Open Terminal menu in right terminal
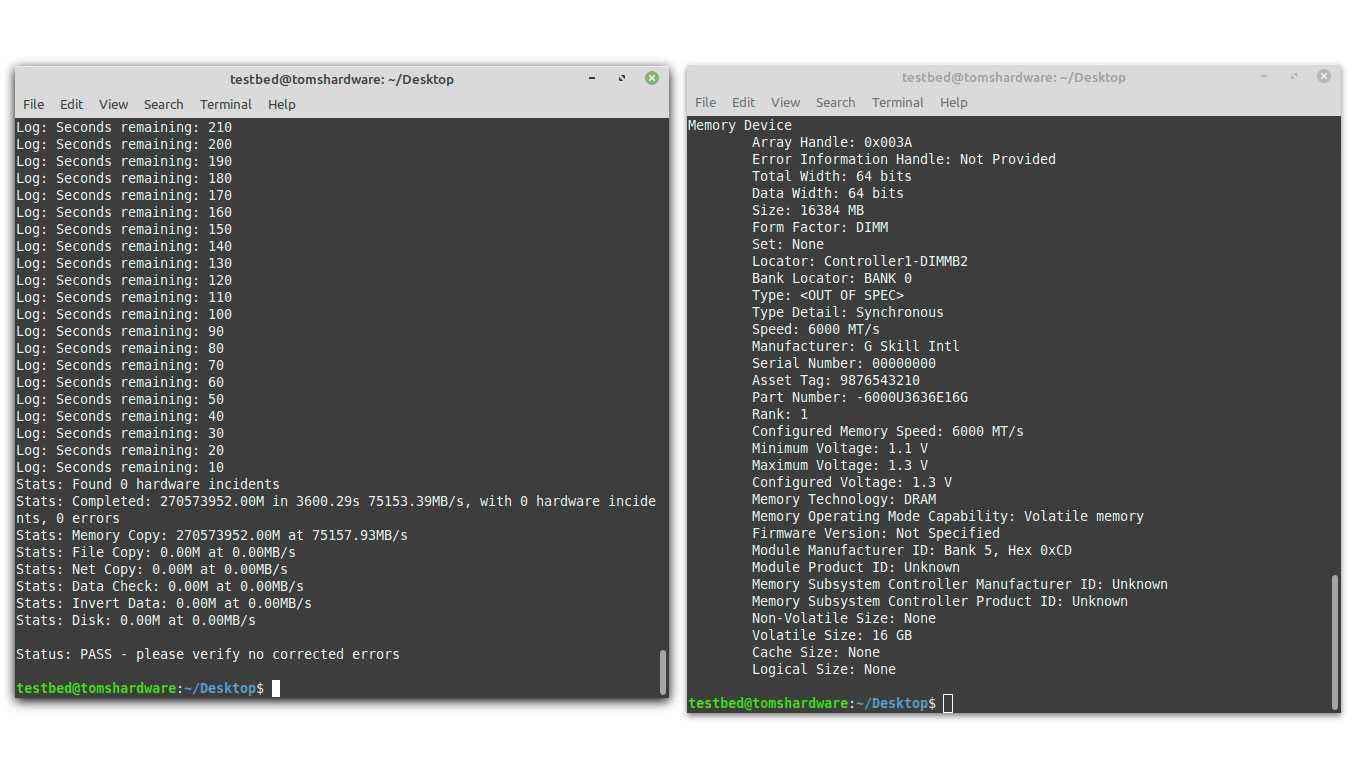This screenshot has width=1356, height=763. point(898,102)
